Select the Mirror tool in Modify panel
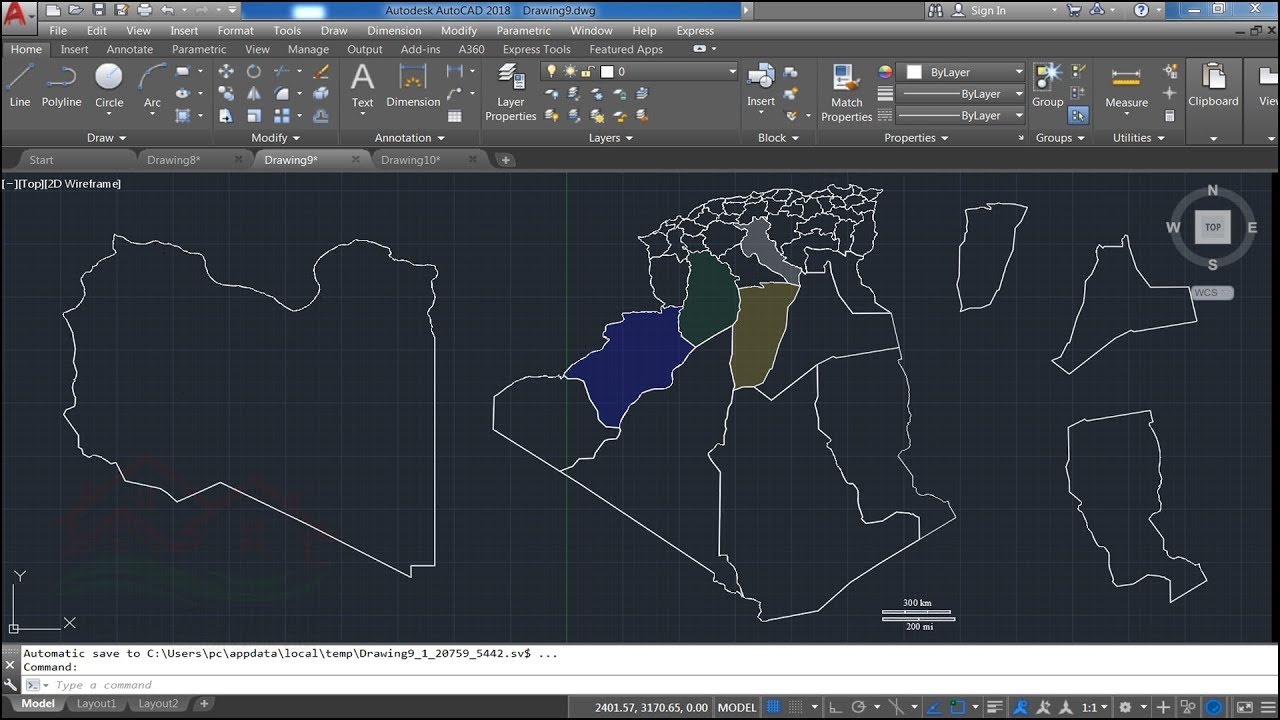 pos(254,94)
